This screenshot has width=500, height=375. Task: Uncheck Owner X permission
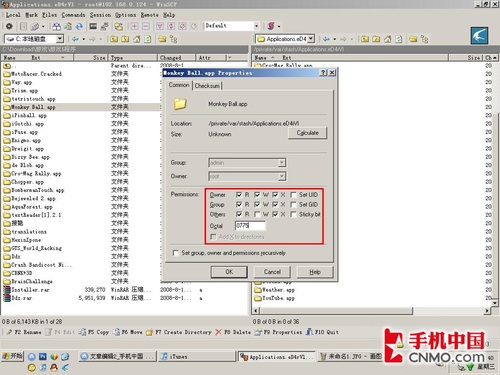pyautogui.click(x=275, y=194)
